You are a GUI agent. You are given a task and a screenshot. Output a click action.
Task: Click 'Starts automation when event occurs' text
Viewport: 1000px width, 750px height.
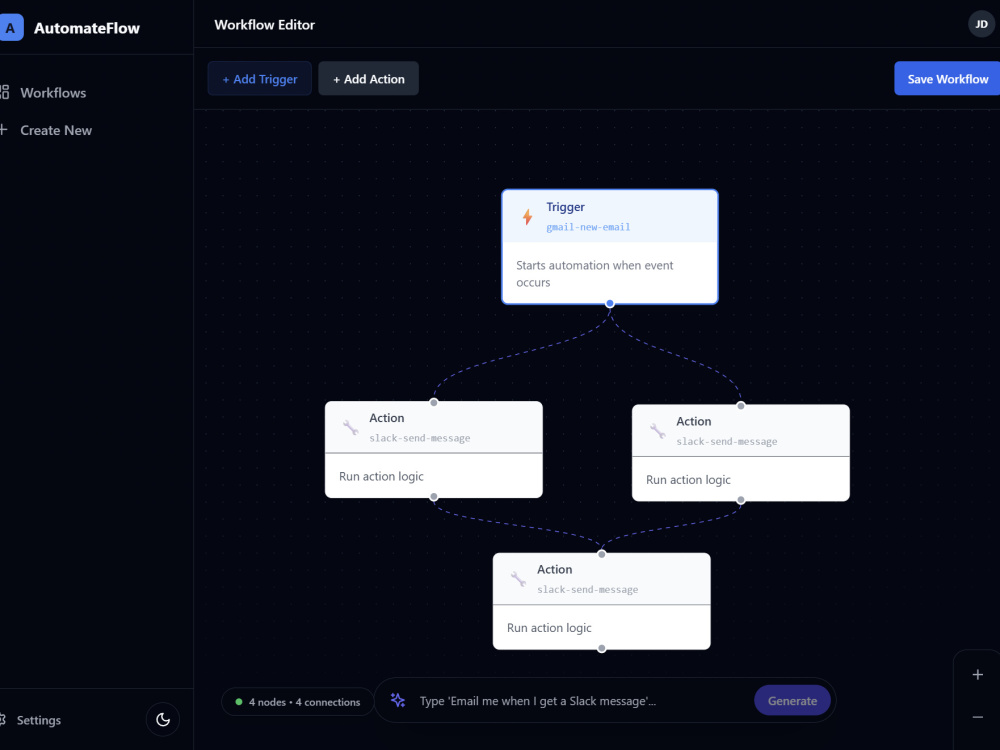pos(594,274)
